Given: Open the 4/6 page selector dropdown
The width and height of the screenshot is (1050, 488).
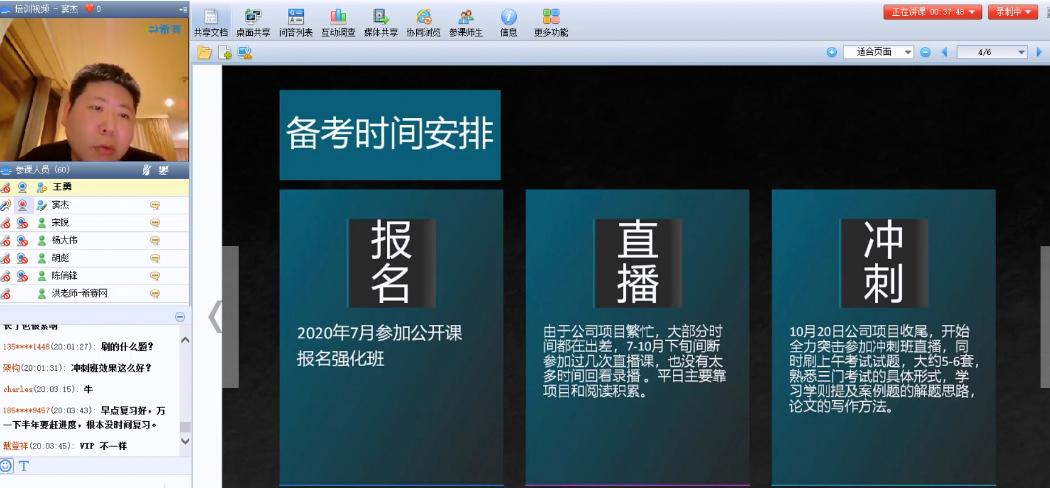Looking at the screenshot, I should pyautogui.click(x=992, y=52).
